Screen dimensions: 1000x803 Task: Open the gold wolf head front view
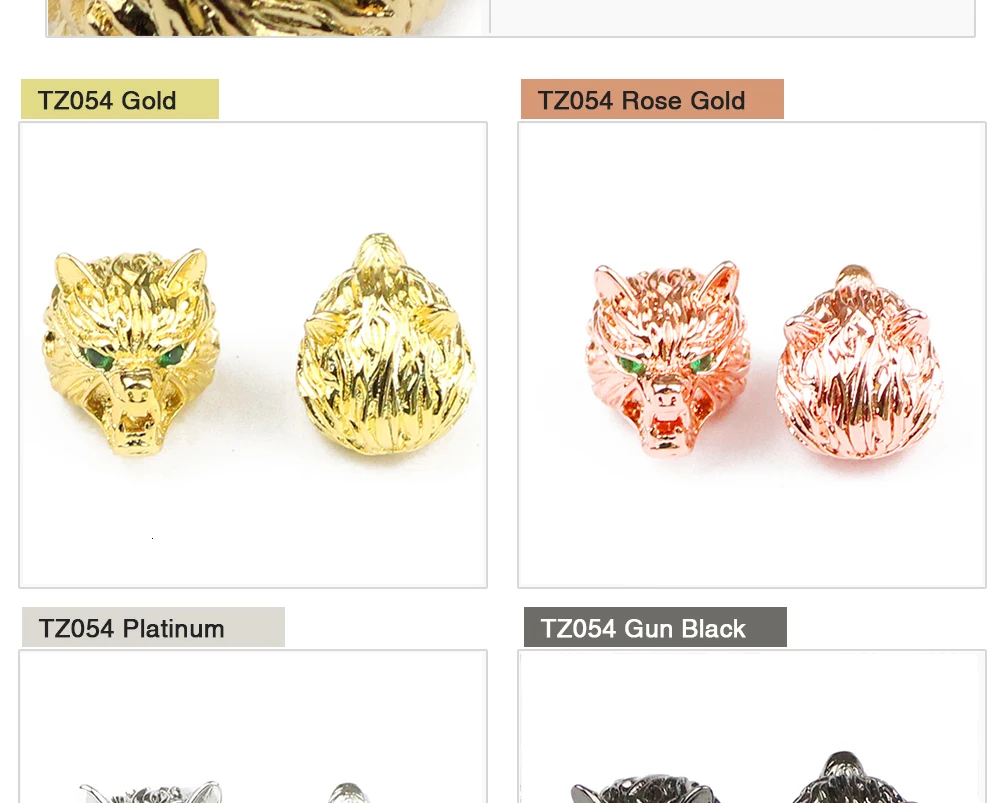tap(131, 353)
